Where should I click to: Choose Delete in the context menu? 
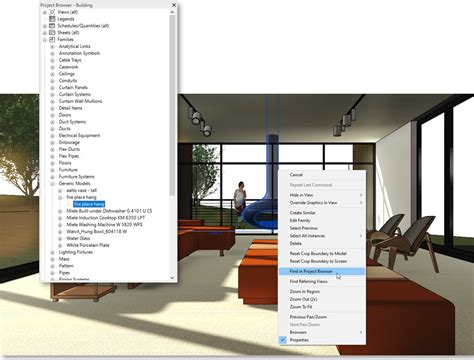coord(322,243)
